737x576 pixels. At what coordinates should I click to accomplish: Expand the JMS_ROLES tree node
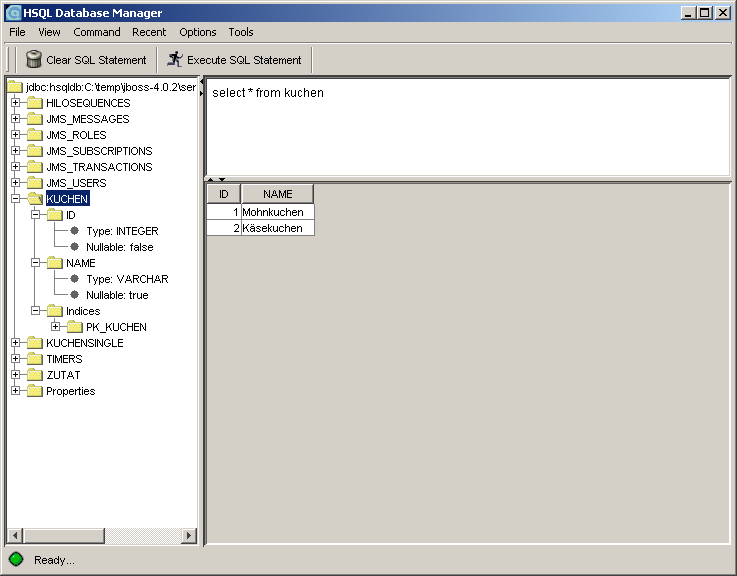pyautogui.click(x=16, y=134)
